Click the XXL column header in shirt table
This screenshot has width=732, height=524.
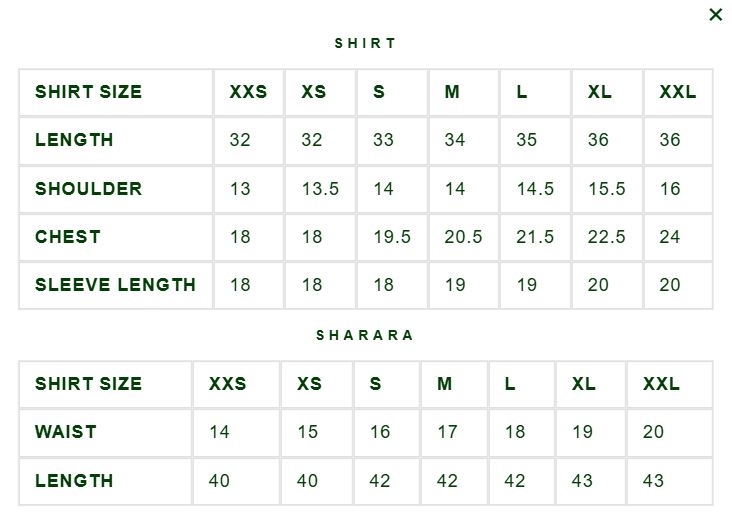677,92
